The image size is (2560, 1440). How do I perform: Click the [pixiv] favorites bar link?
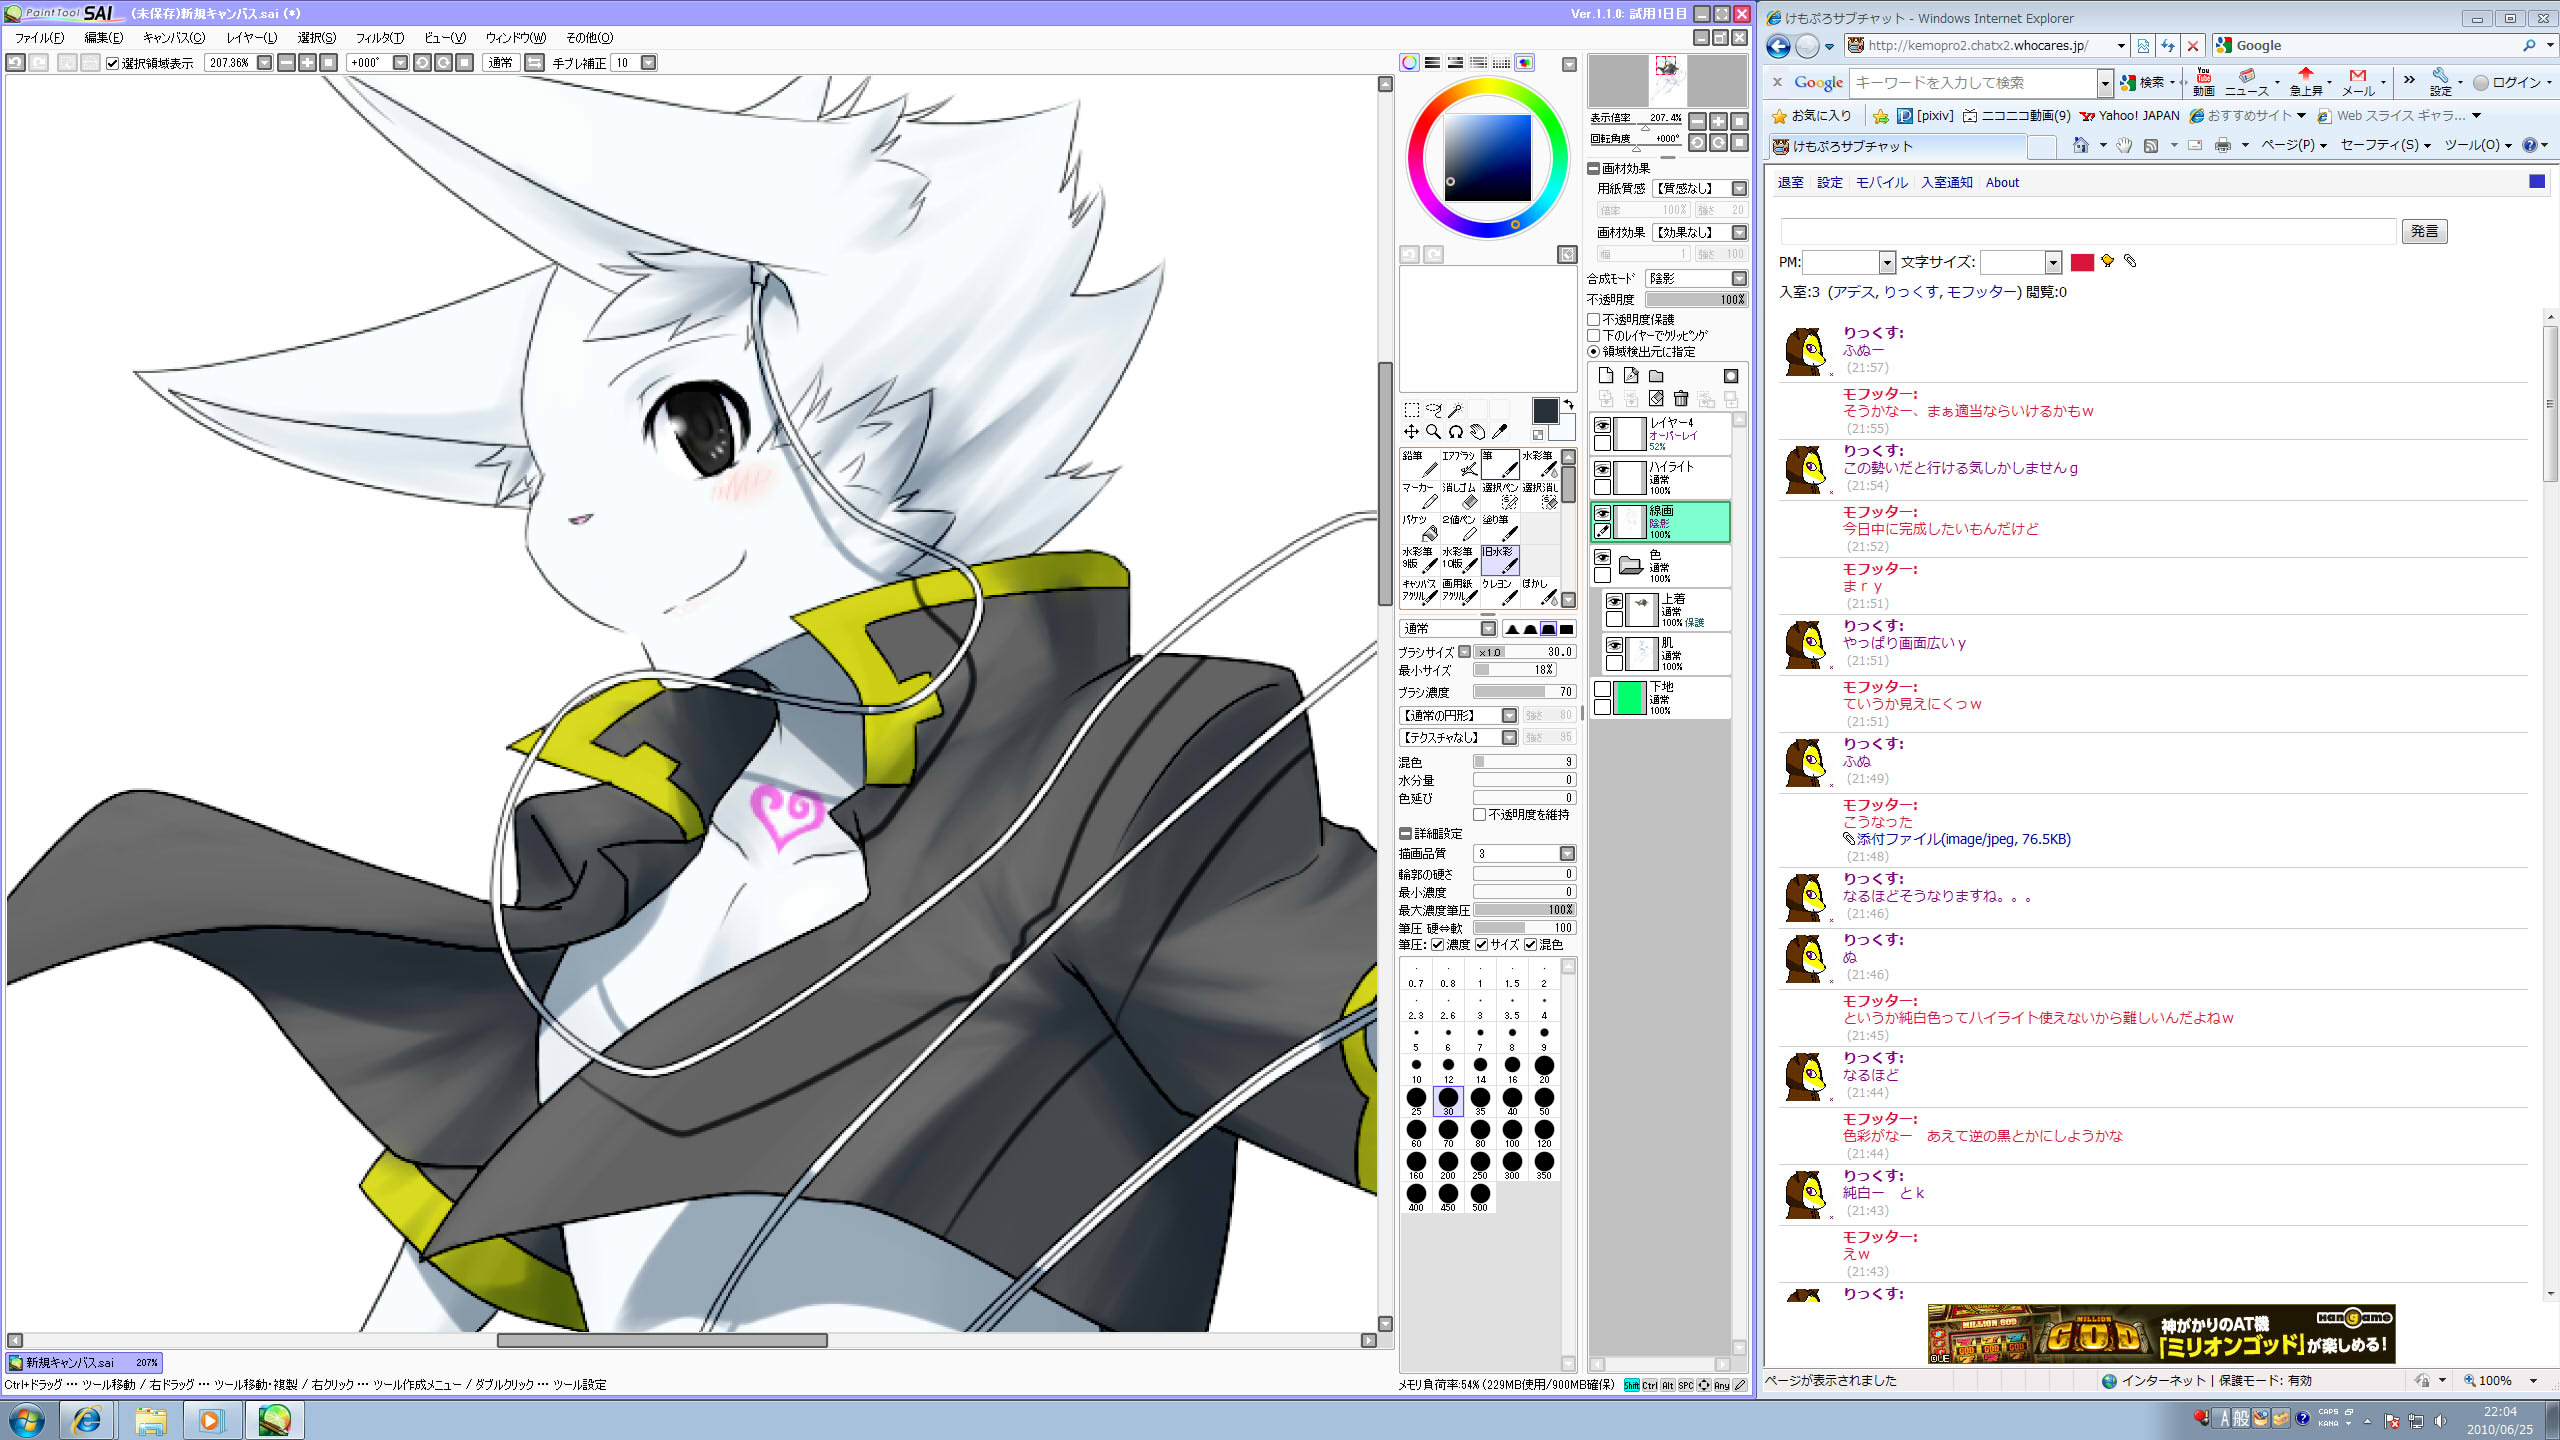[1926, 116]
